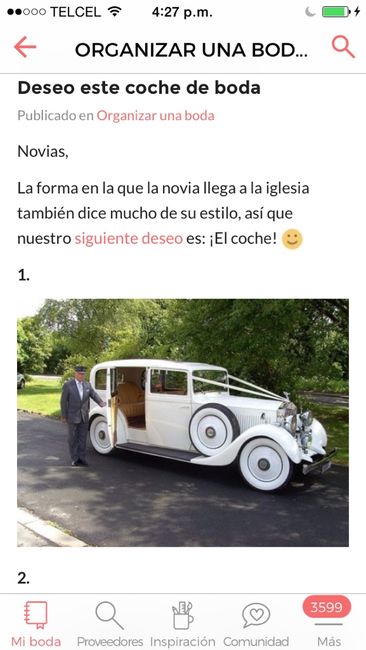Screen dimensions: 366x650
Task: Follow the 'Organizar una boda' category link
Action: pyautogui.click(x=155, y=116)
